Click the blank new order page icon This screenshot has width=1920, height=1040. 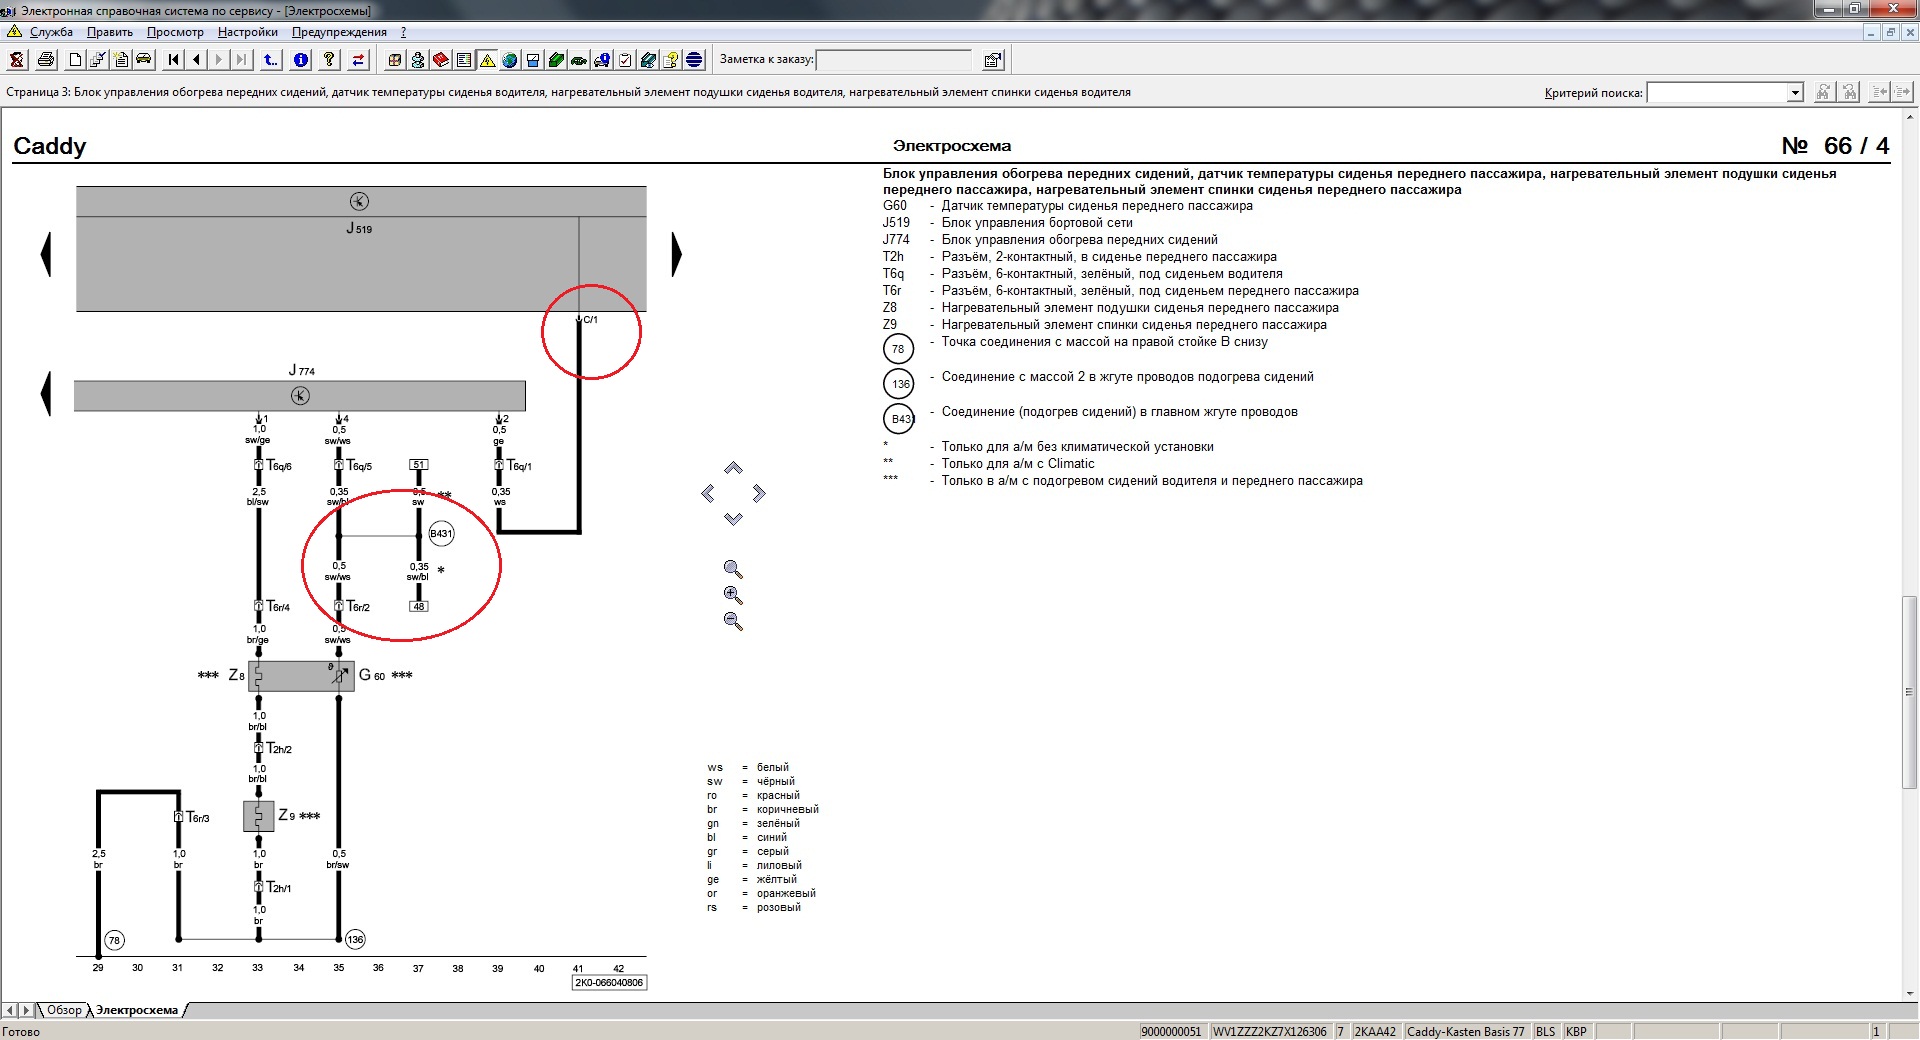(x=75, y=60)
